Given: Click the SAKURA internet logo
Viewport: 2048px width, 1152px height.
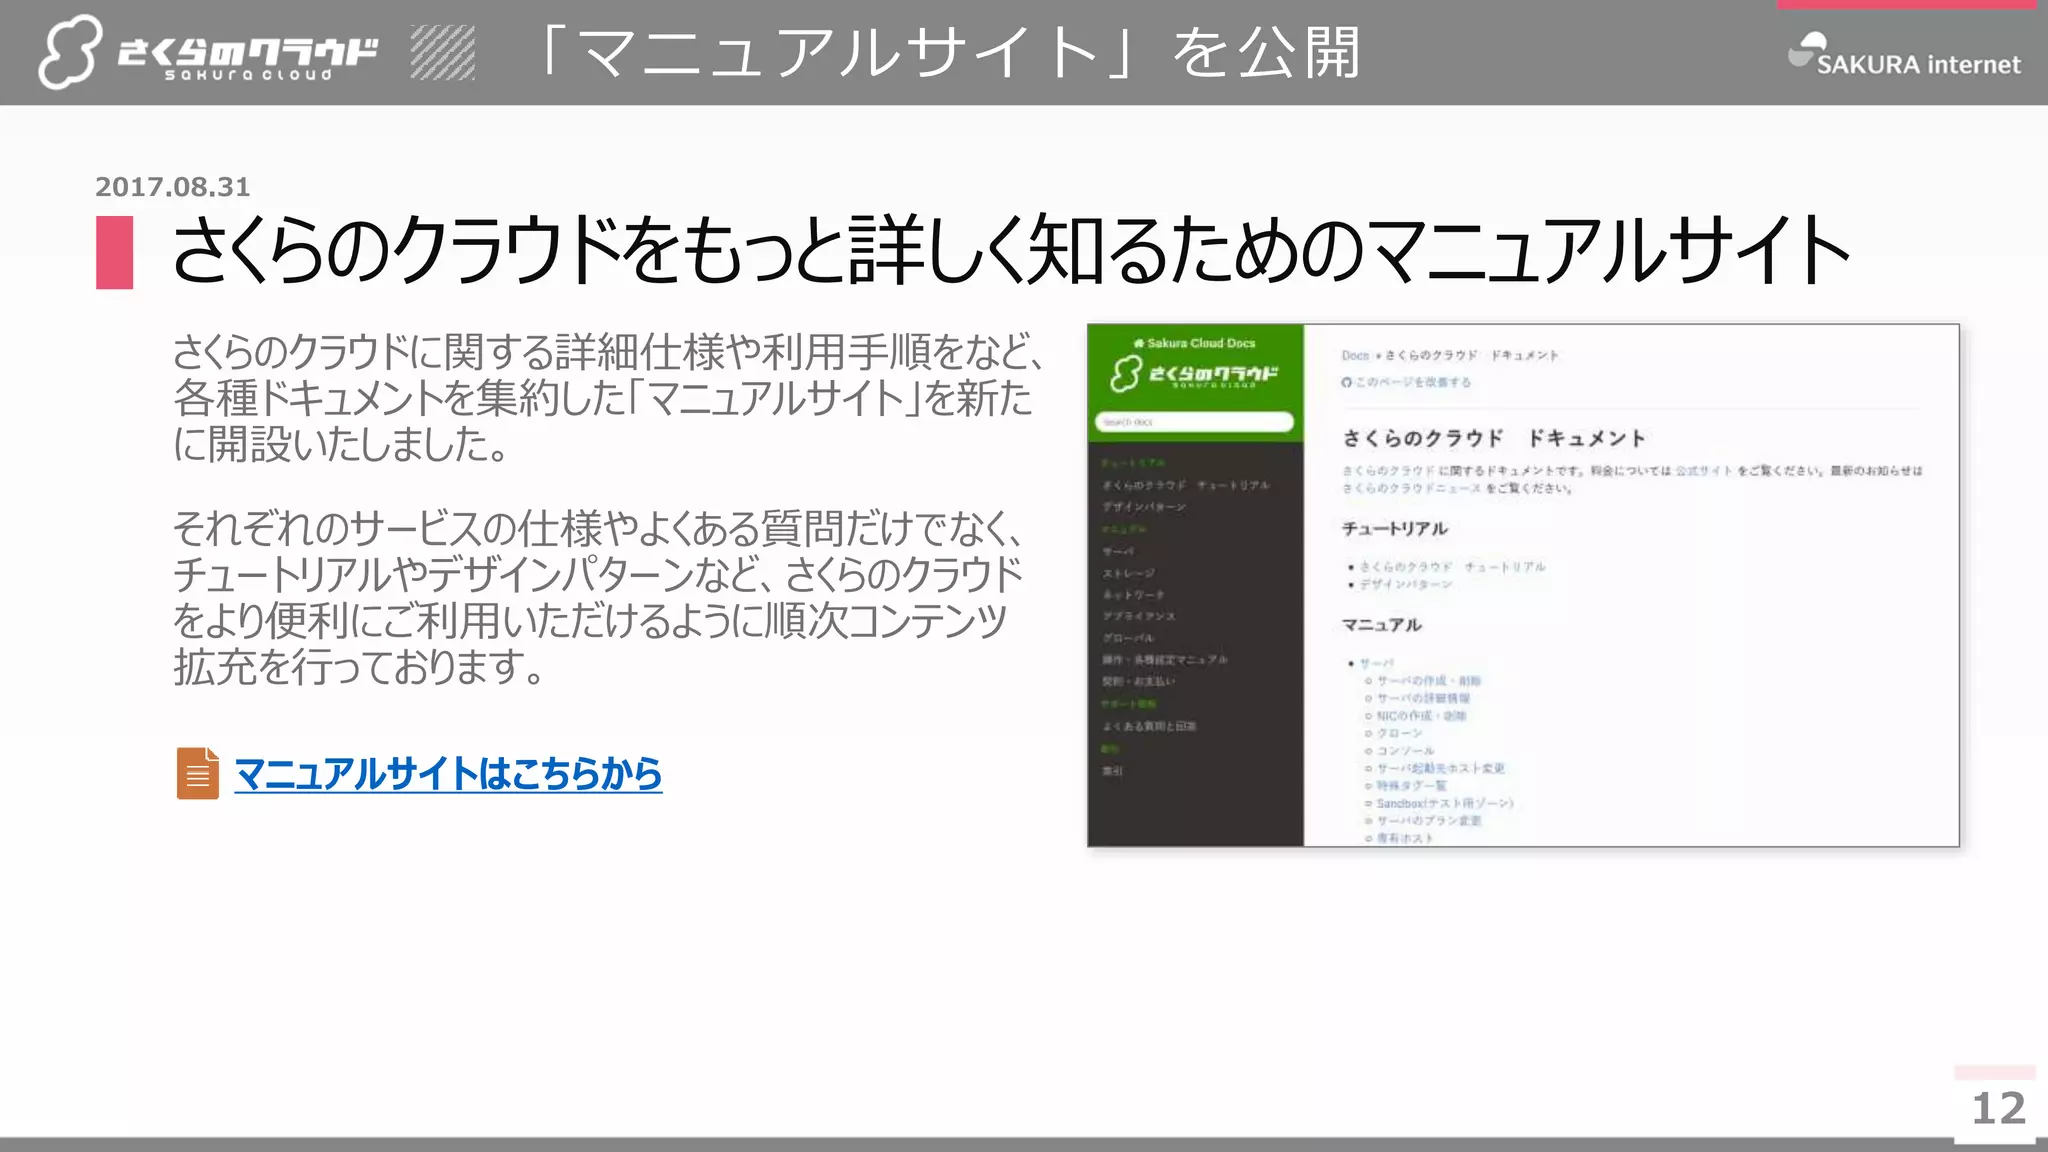Looking at the screenshot, I should (1904, 55).
